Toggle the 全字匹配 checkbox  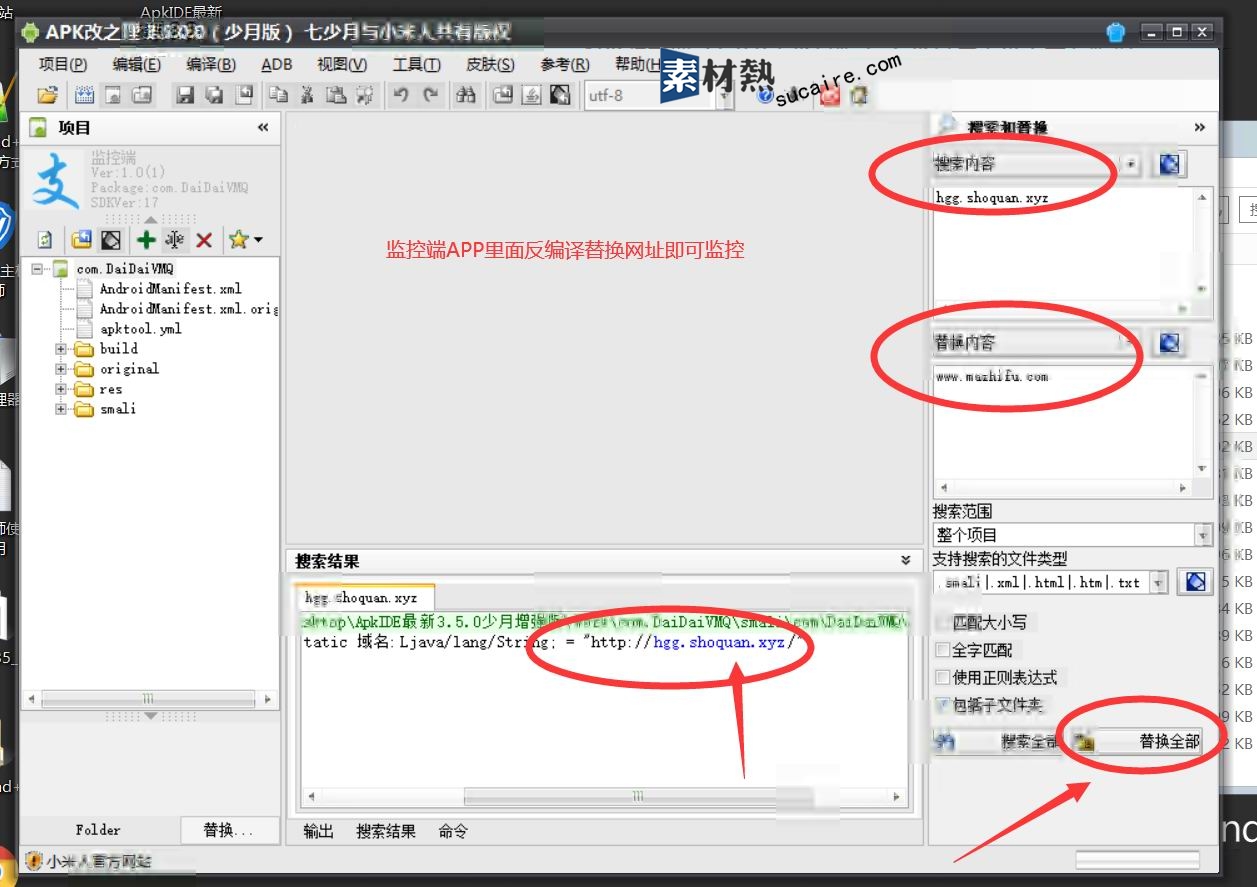[942, 650]
